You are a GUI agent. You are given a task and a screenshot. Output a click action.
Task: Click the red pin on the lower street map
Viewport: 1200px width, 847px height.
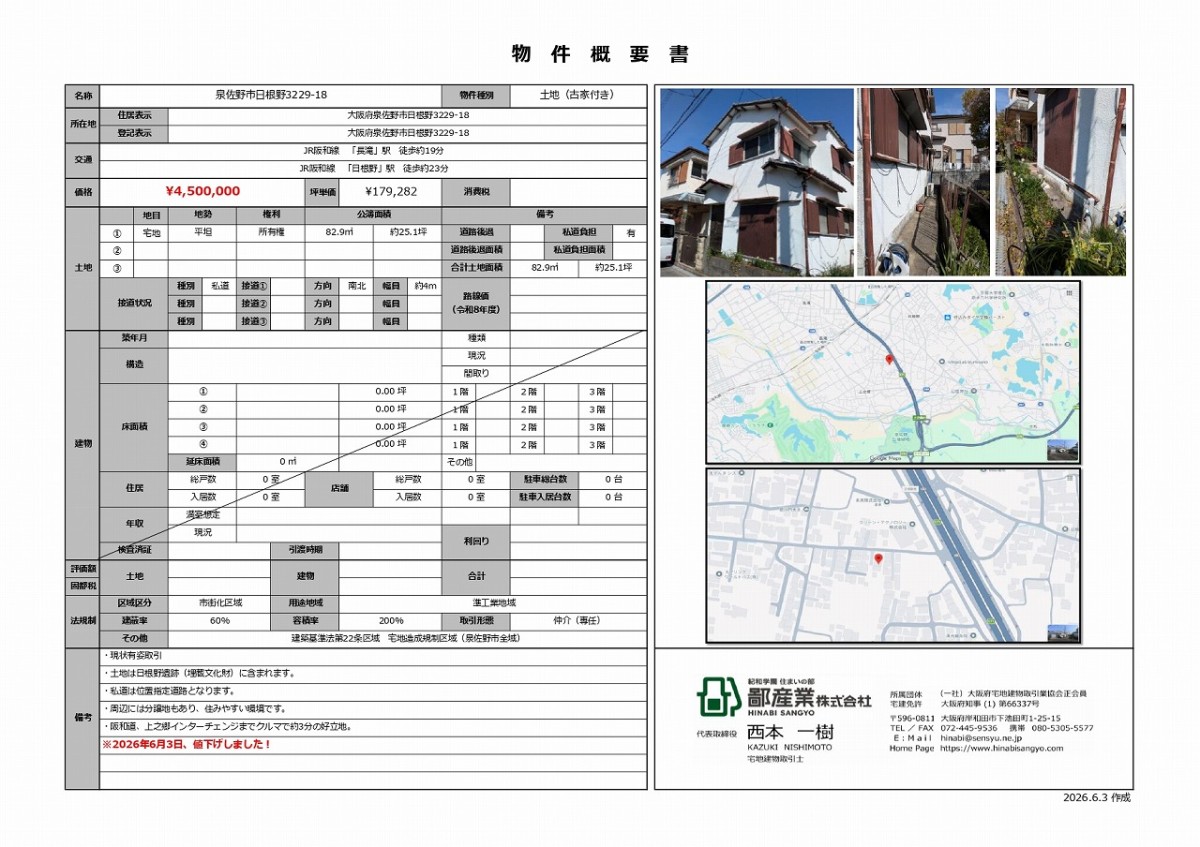878,559
